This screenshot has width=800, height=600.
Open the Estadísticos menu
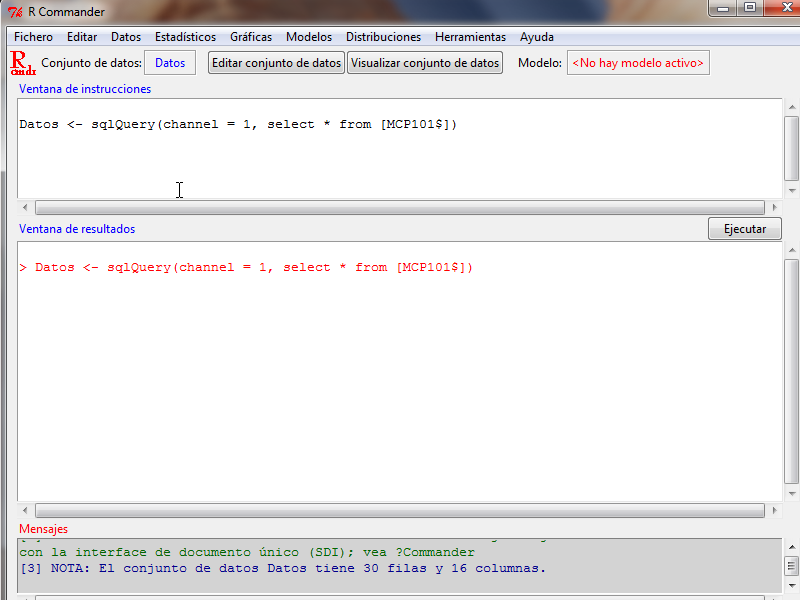pos(185,37)
